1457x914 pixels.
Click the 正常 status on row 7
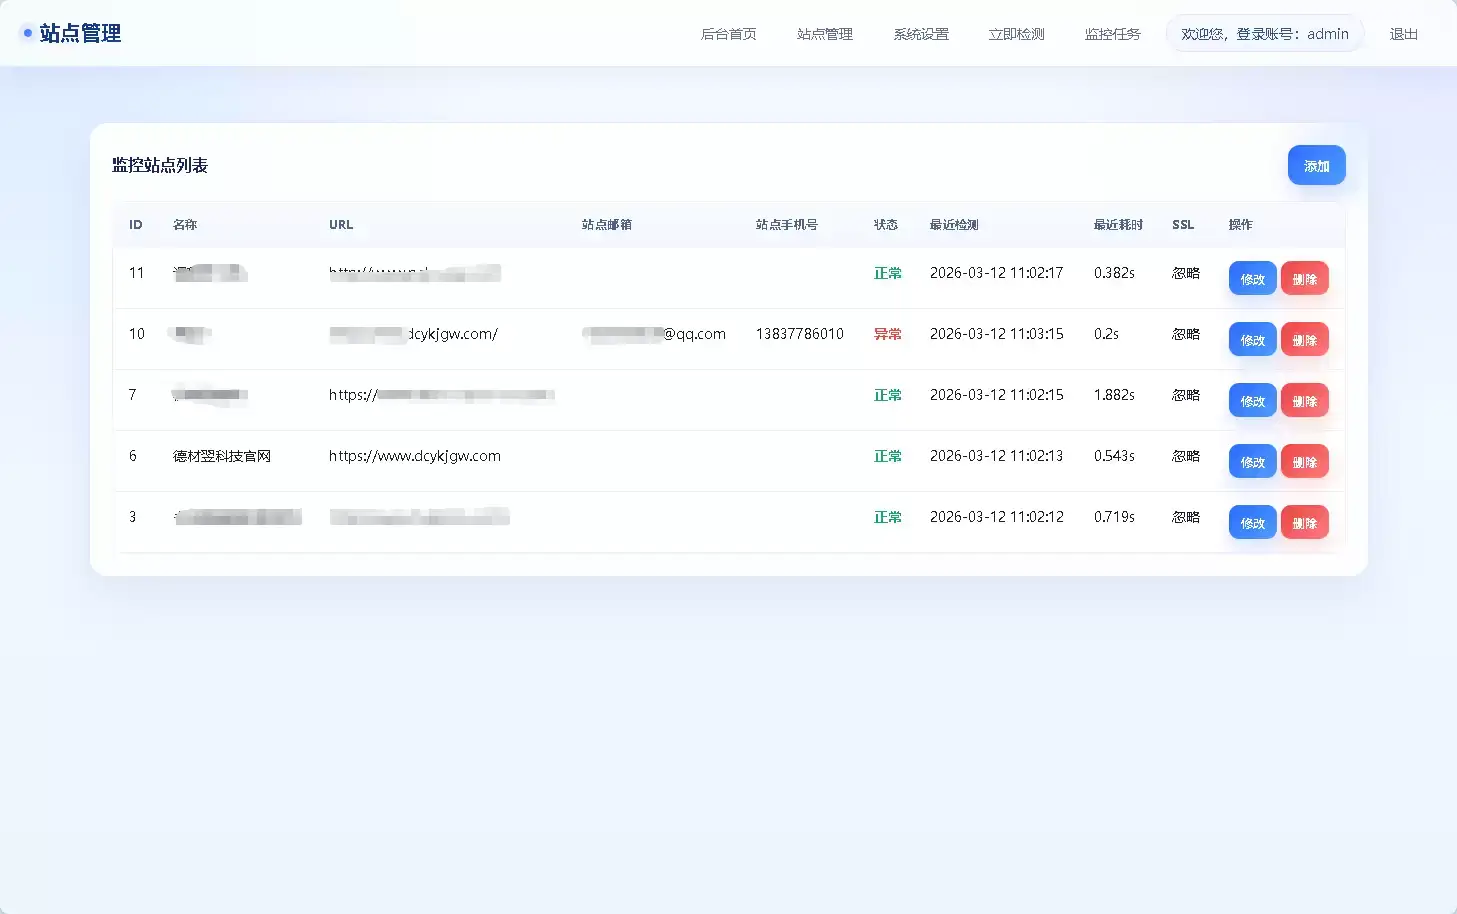click(x=887, y=395)
